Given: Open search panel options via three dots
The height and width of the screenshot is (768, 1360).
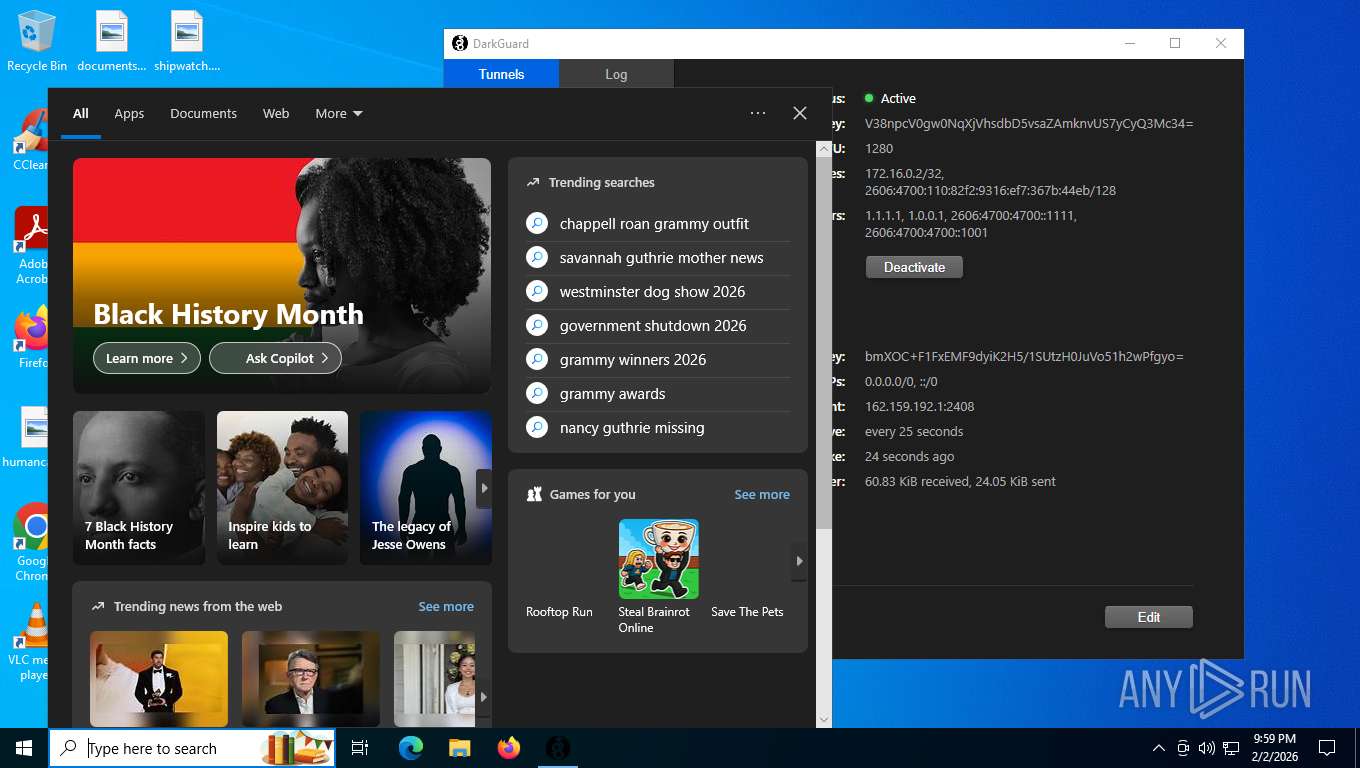Looking at the screenshot, I should coord(758,113).
